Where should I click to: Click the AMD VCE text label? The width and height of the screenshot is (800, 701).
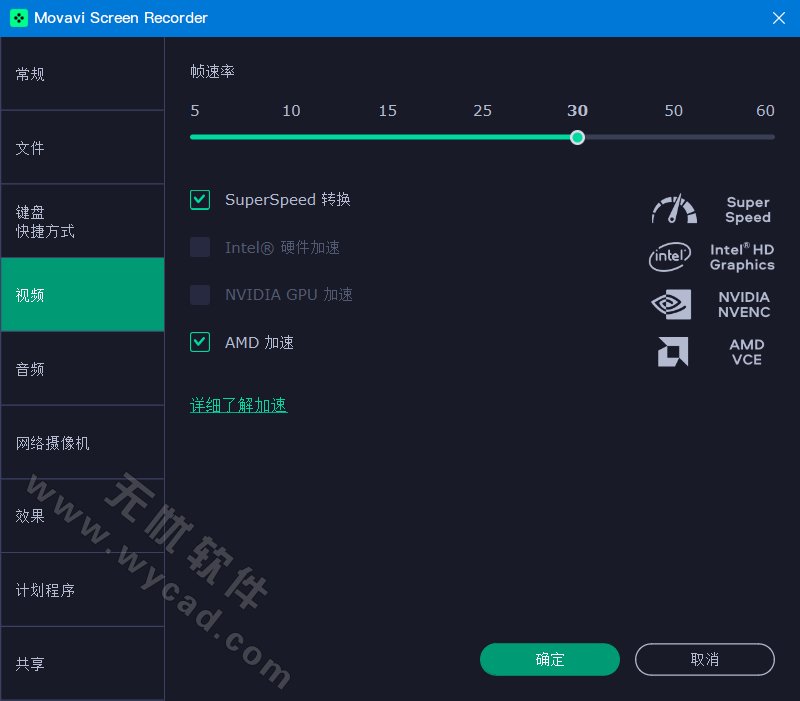pos(746,352)
